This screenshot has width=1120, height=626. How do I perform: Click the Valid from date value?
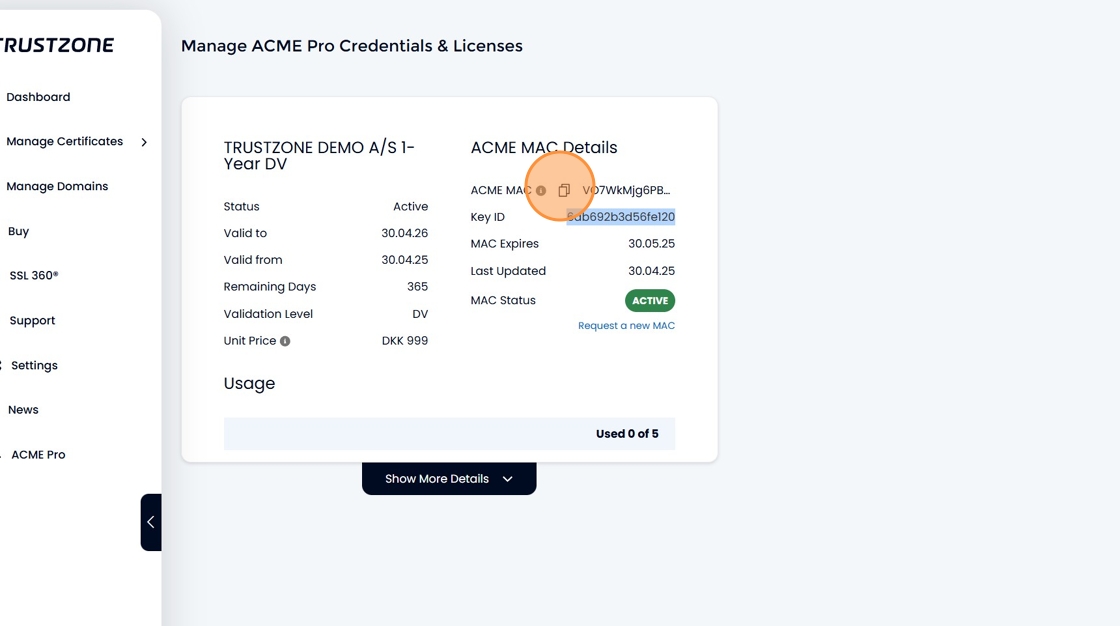coord(405,260)
